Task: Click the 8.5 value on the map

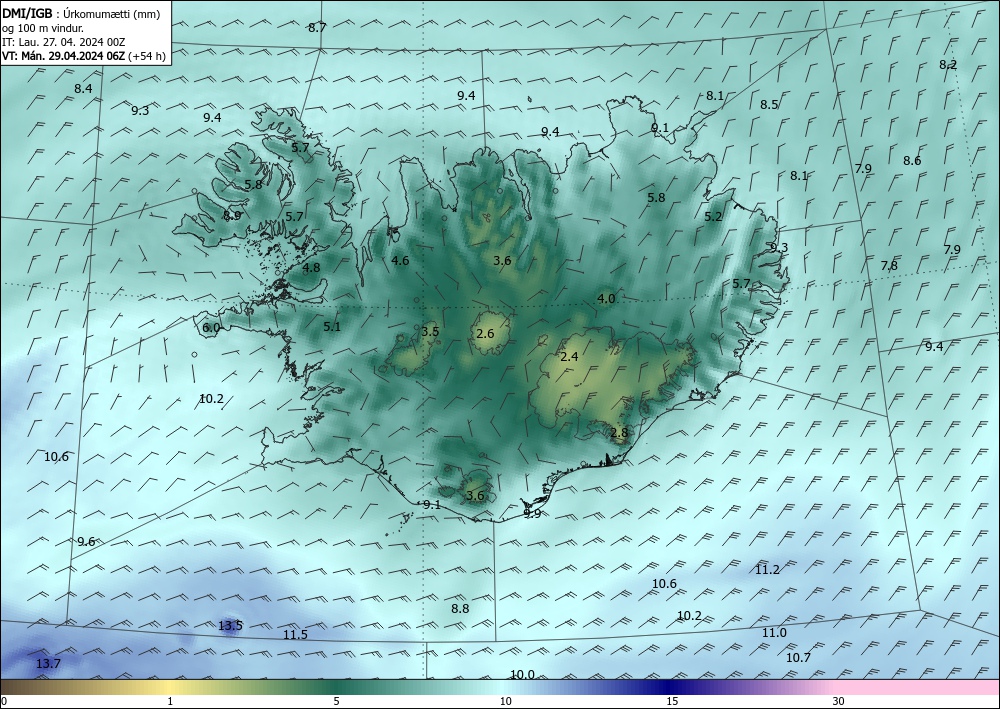Action: coord(769,105)
